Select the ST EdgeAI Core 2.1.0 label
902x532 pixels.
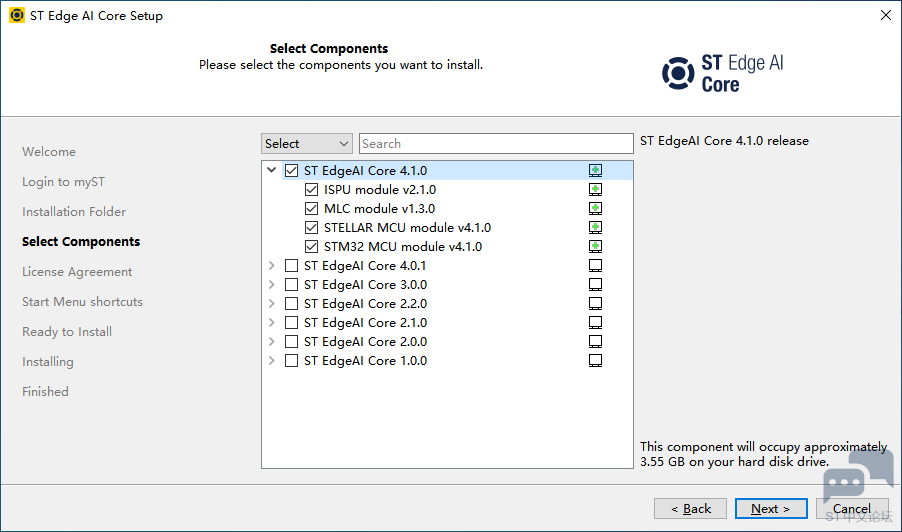tap(365, 323)
